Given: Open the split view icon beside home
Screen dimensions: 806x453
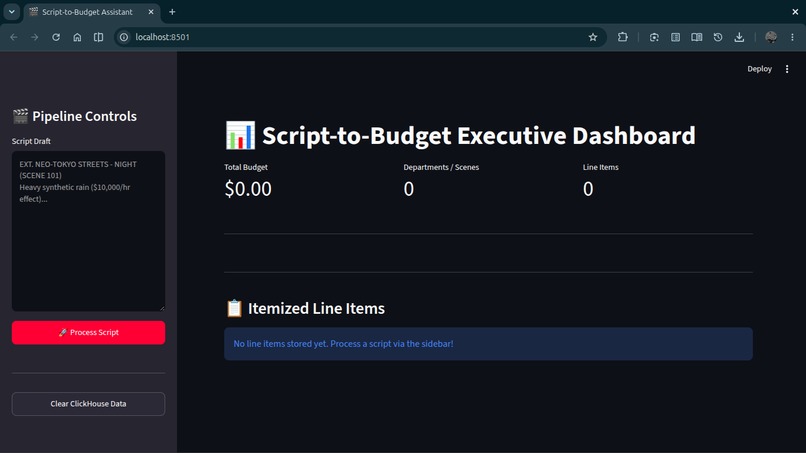Looking at the screenshot, I should coord(98,37).
